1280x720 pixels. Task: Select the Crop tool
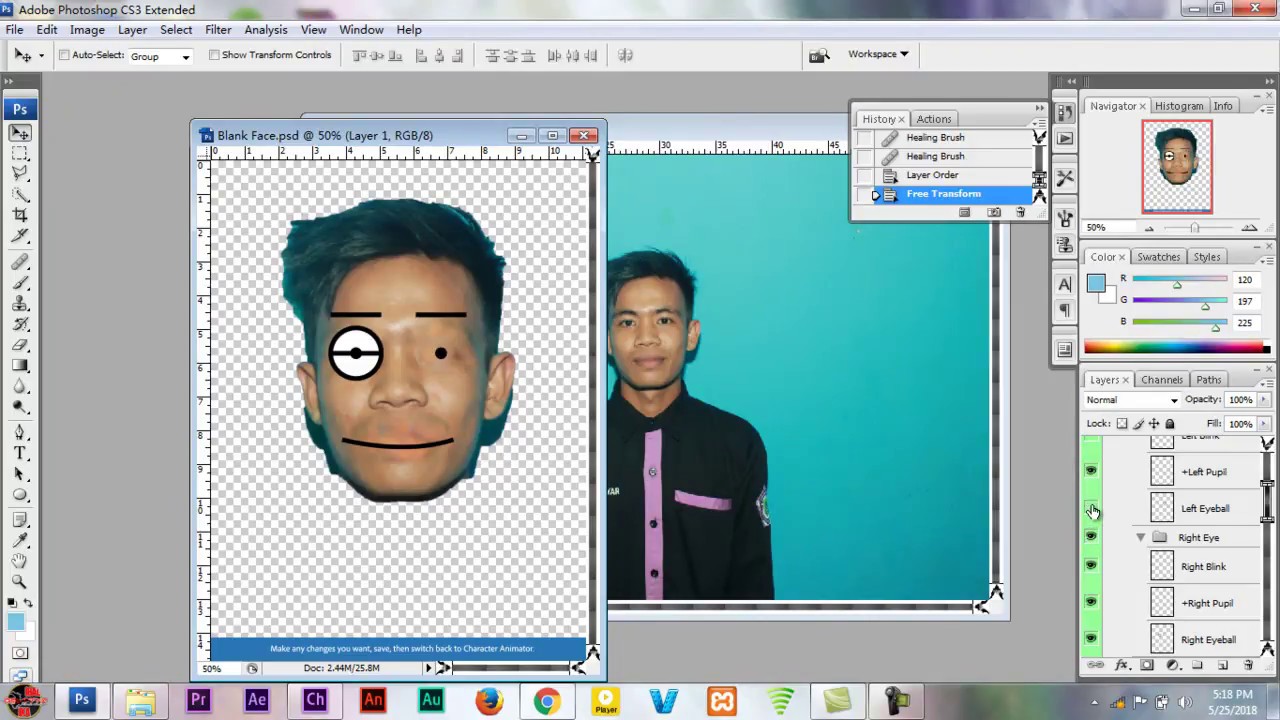(x=20, y=214)
